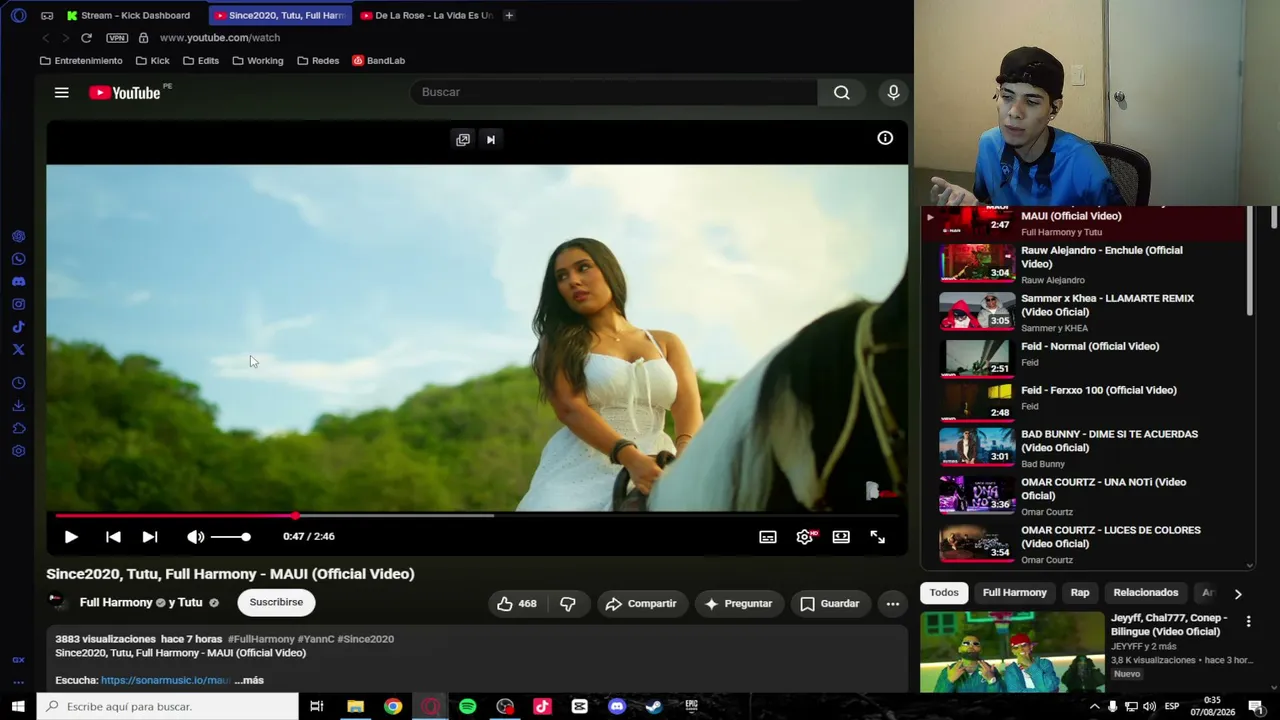Play Rauw Alejandro - Enchule from playlist
The image size is (1280, 720).
pos(1088,264)
